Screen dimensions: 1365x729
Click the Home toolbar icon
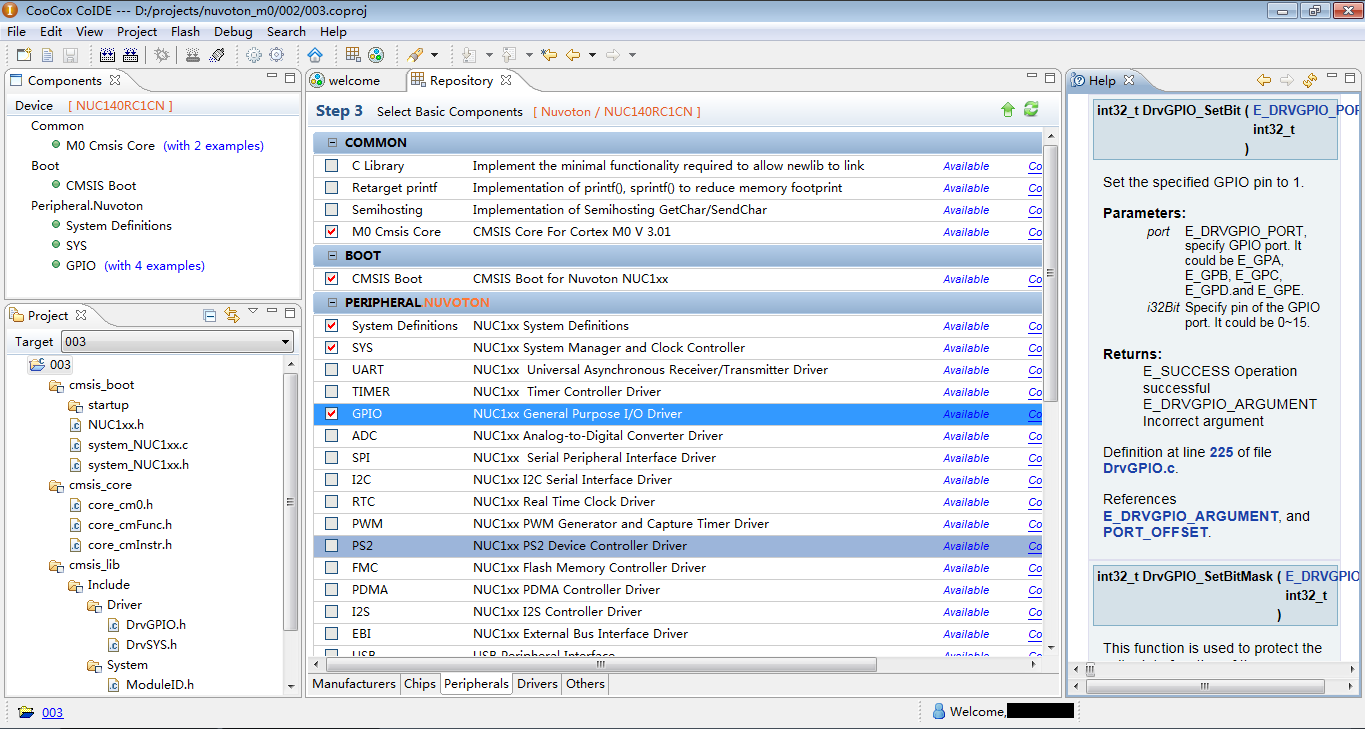tap(315, 55)
